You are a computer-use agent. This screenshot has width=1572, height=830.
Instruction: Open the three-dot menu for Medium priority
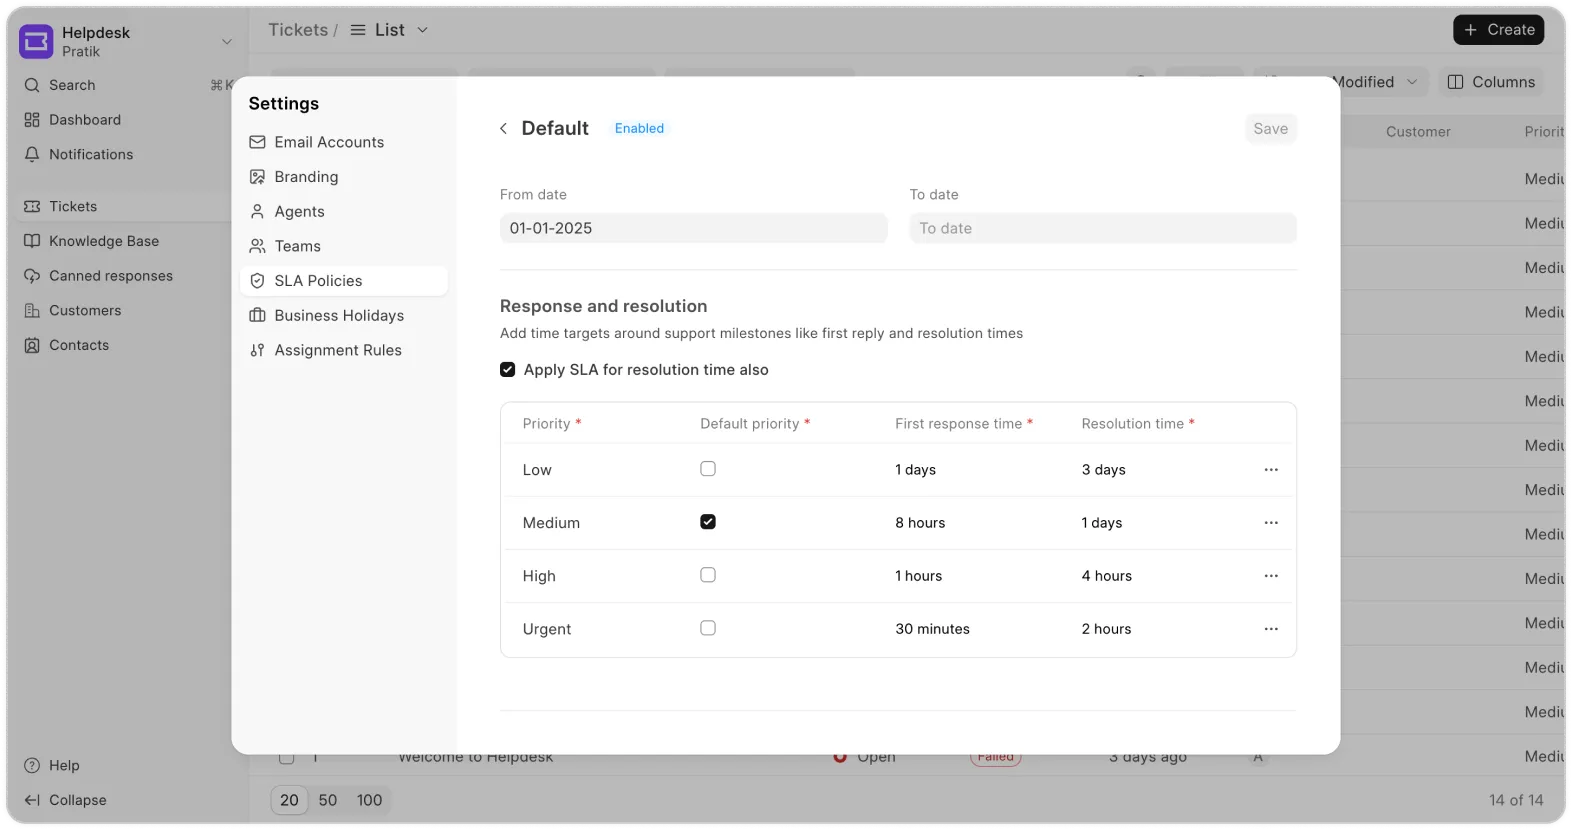point(1271,523)
